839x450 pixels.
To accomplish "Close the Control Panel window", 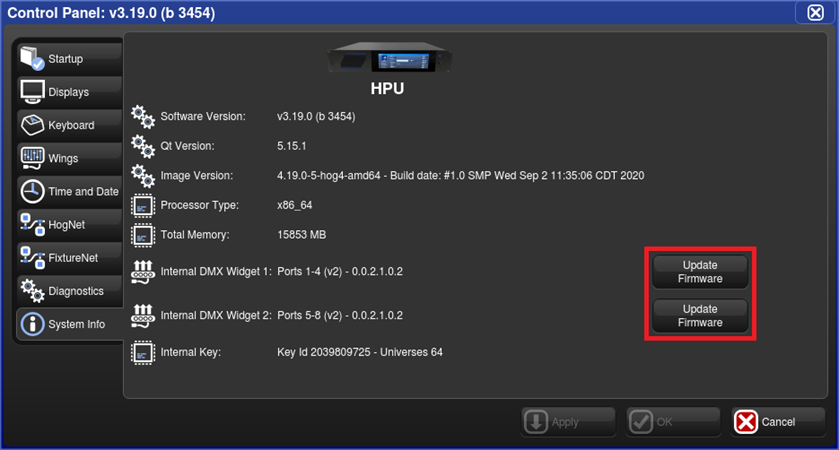I will 815,12.
